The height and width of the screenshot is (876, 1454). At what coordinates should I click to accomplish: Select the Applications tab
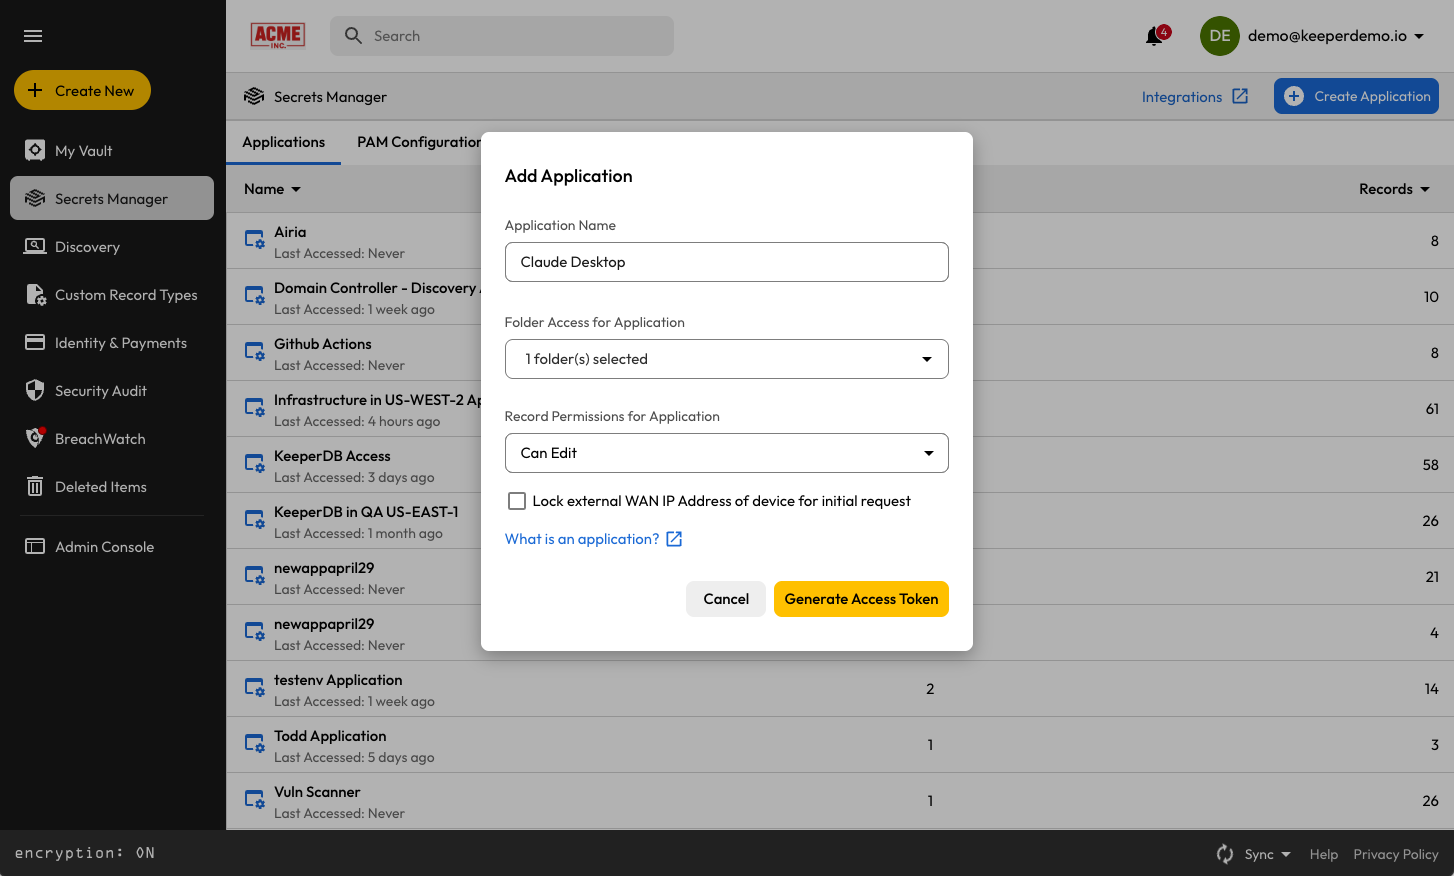click(283, 142)
